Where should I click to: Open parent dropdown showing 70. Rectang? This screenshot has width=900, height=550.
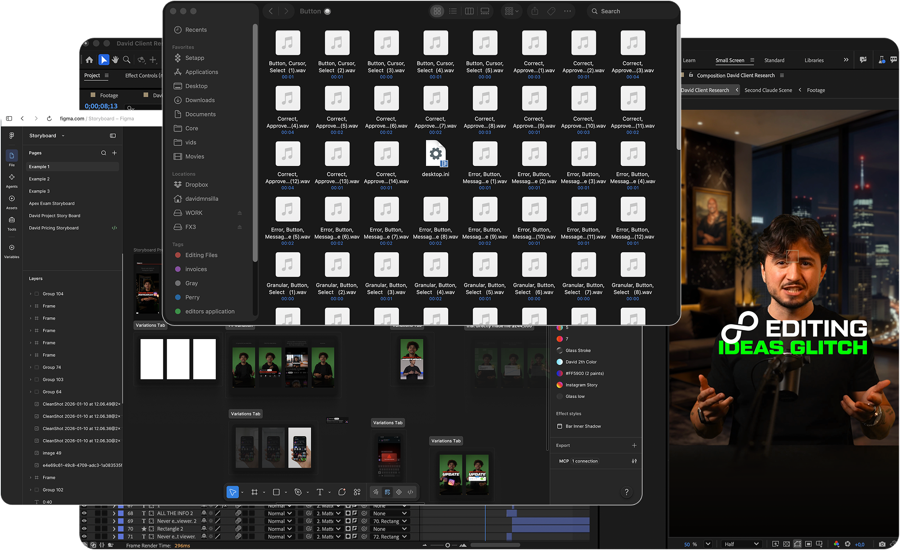[390, 521]
